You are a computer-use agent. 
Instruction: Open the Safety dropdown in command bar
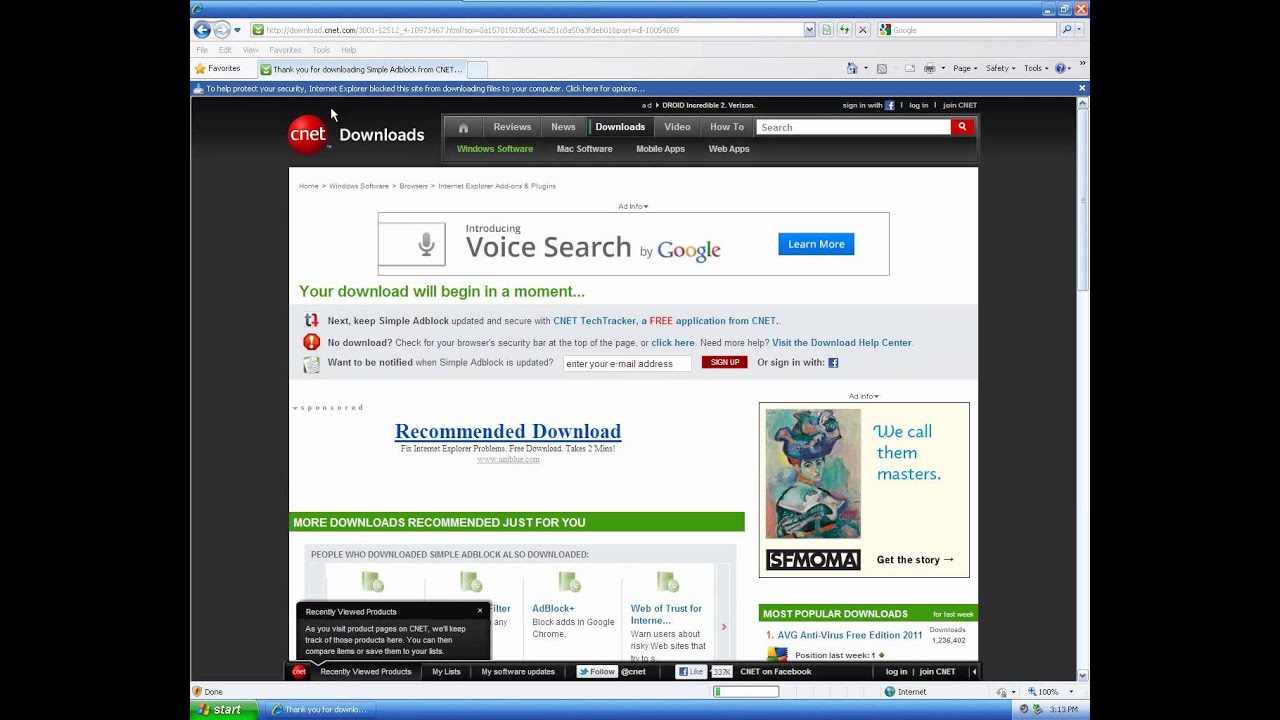pos(1000,68)
